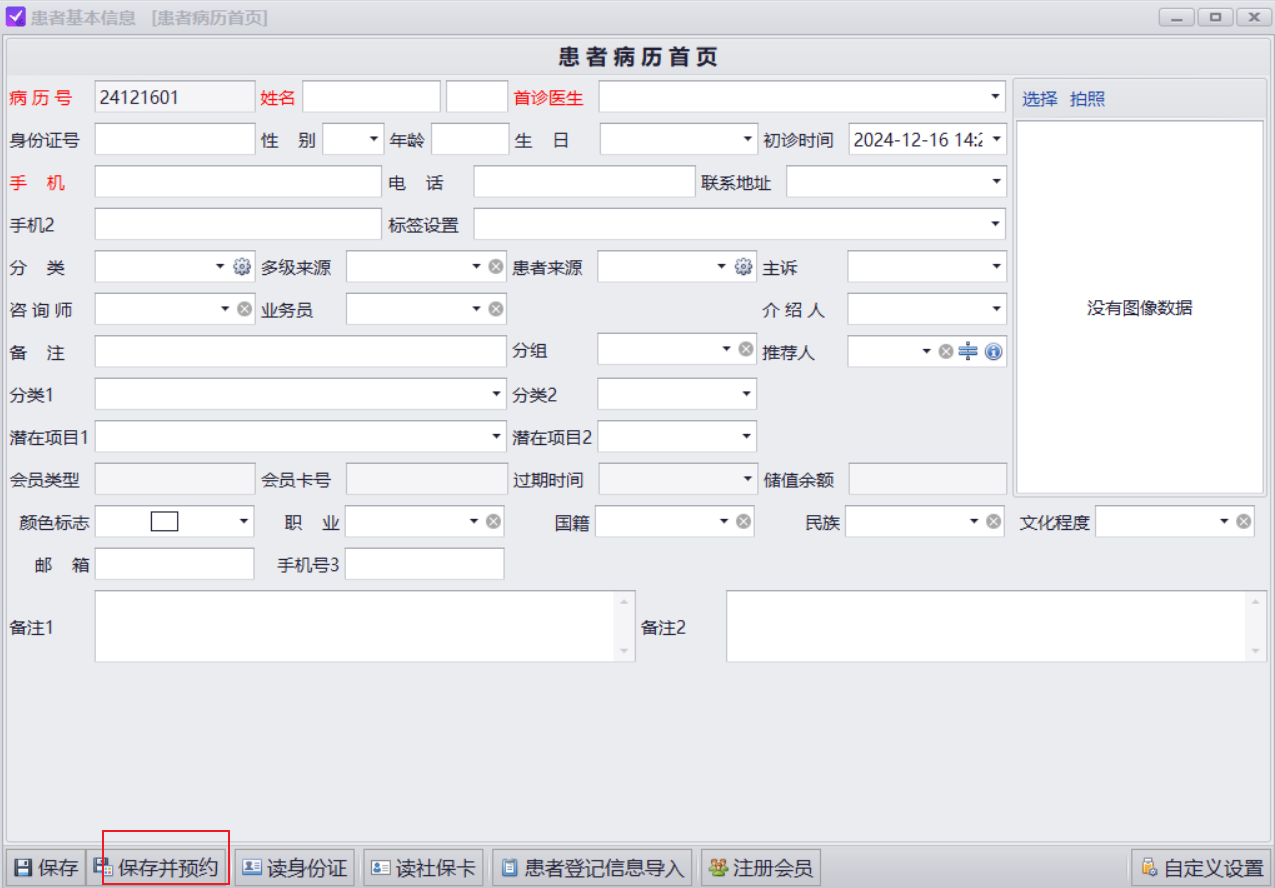Click the 注册会员 button
The width and height of the screenshot is (1275, 888).
[760, 868]
